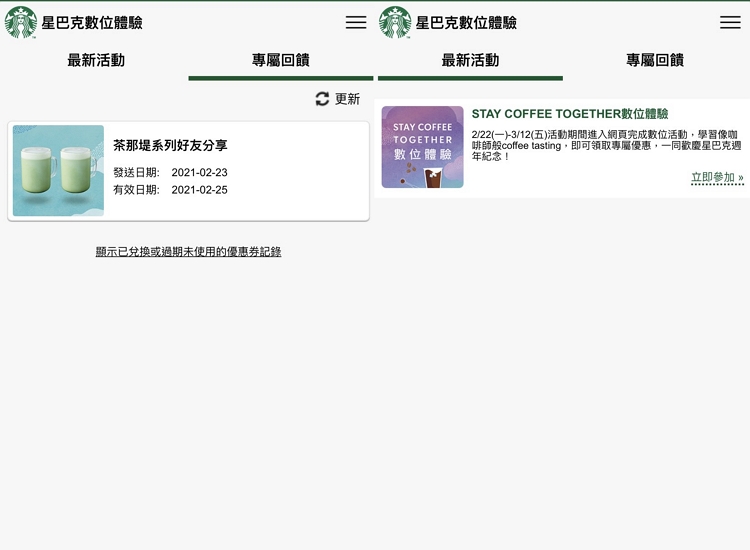Image resolution: width=750 pixels, height=550 pixels.
Task: Click the 更新 refresh label
Action: [347, 99]
